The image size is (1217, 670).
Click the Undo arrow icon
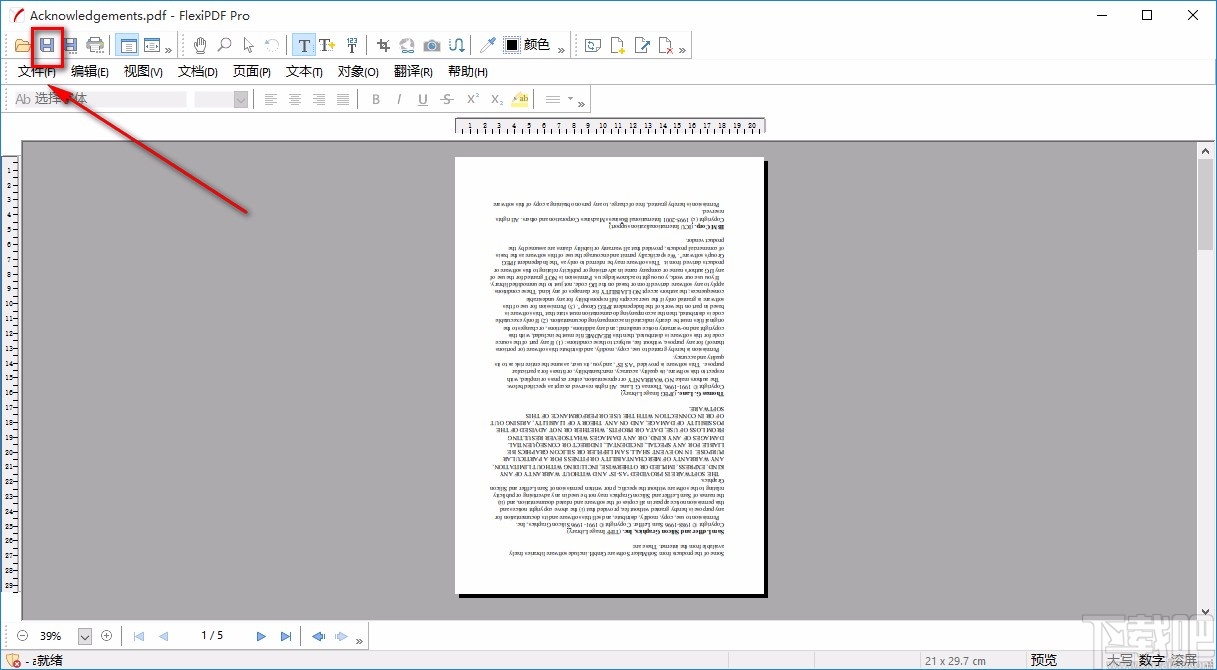point(272,45)
